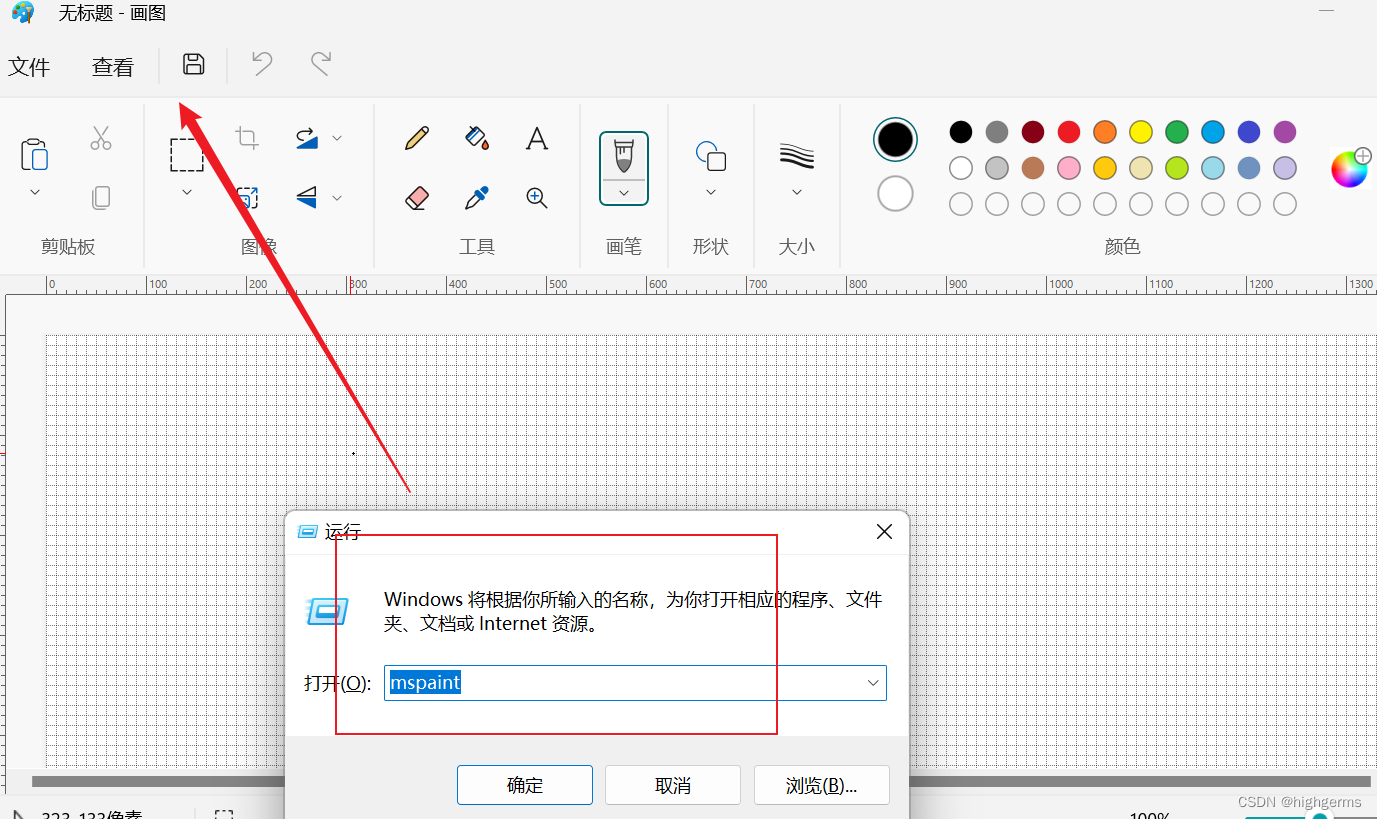Pick the brown palette swatch
The height and width of the screenshot is (819, 1377).
pos(1033,168)
